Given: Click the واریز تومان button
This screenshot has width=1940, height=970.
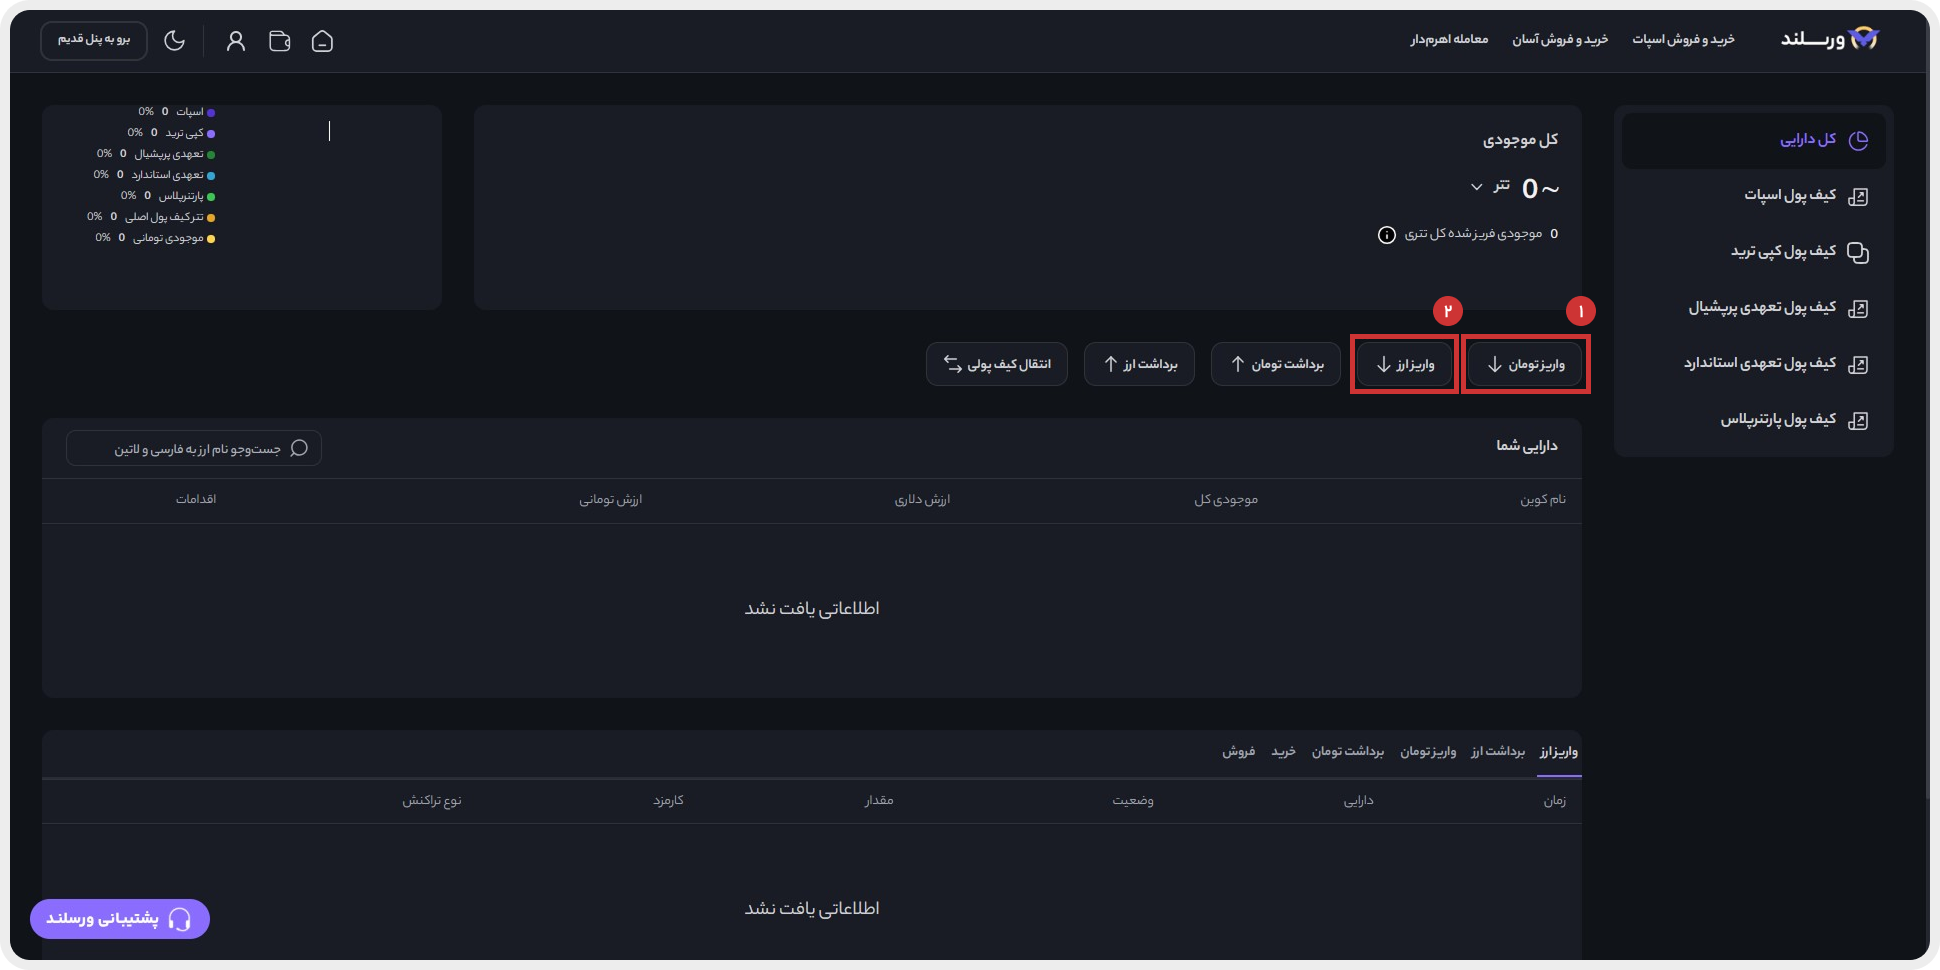Looking at the screenshot, I should click(x=1525, y=364).
